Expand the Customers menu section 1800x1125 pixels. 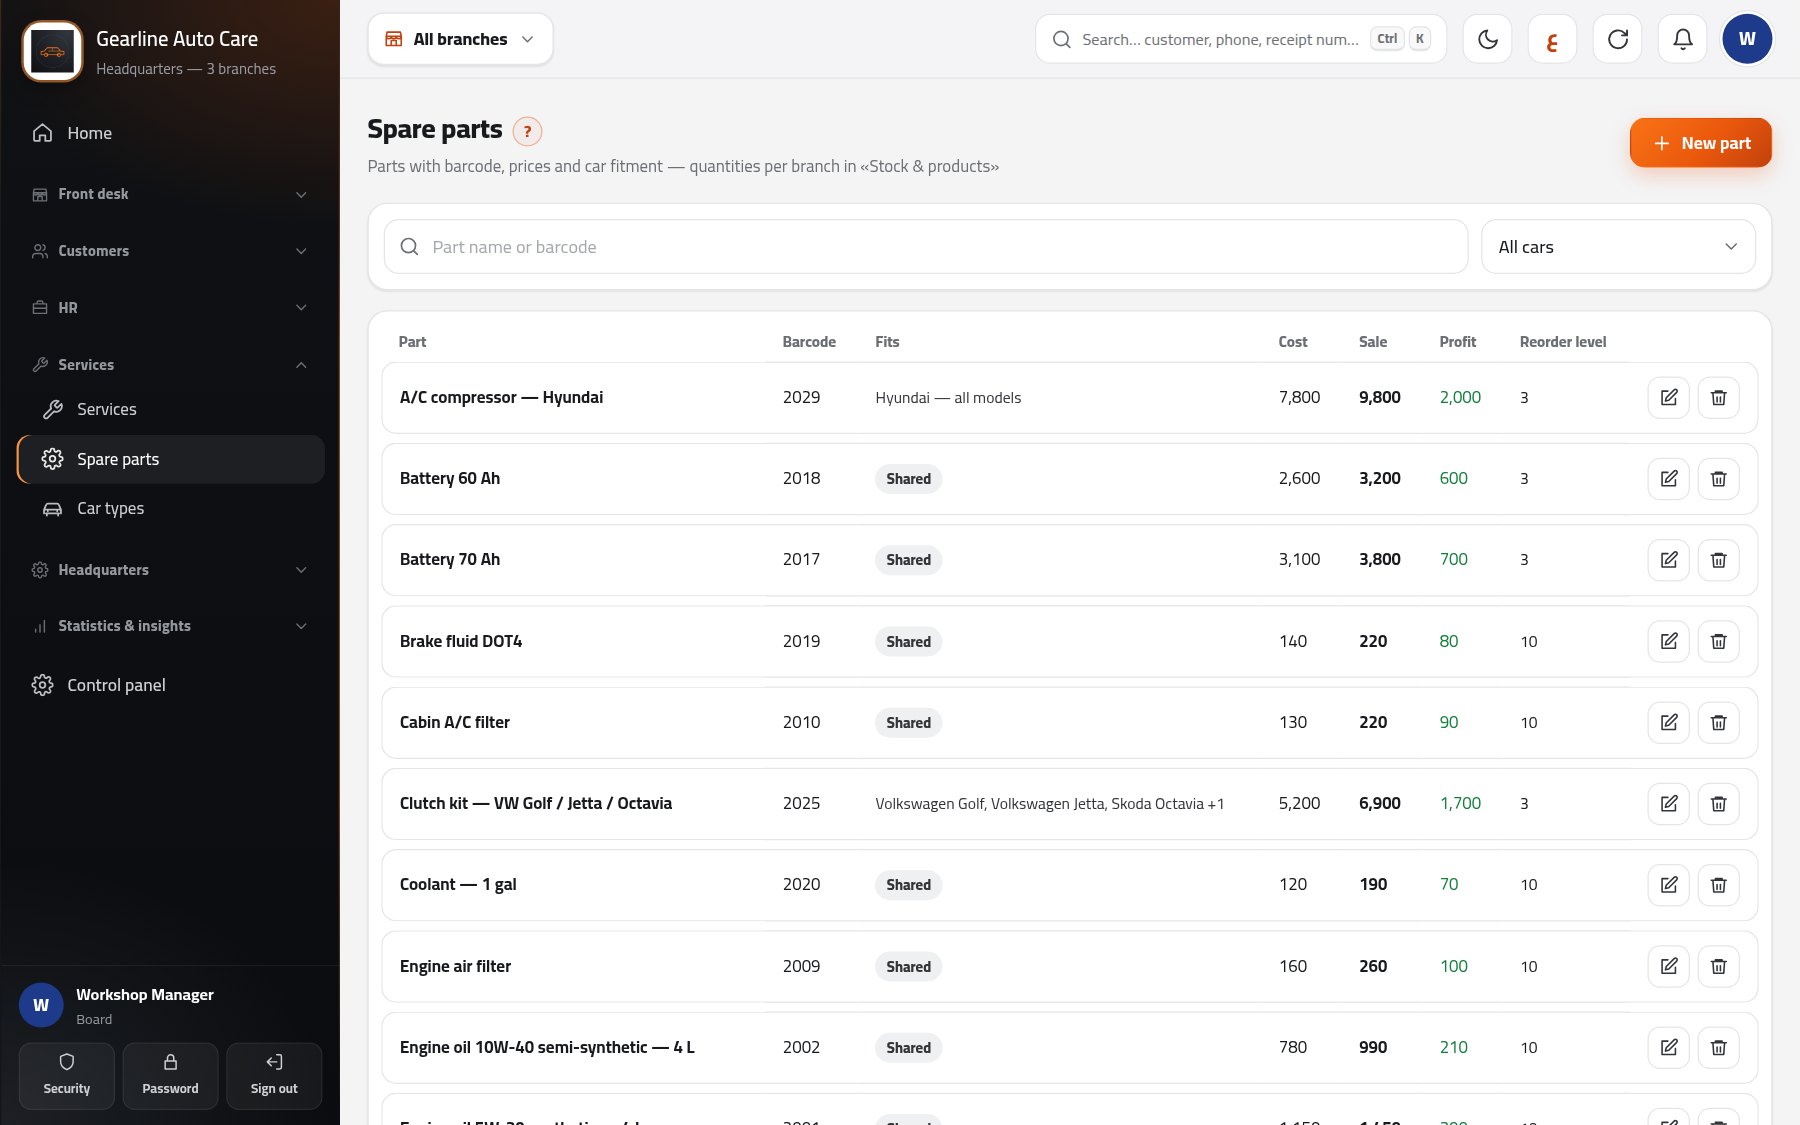click(170, 251)
